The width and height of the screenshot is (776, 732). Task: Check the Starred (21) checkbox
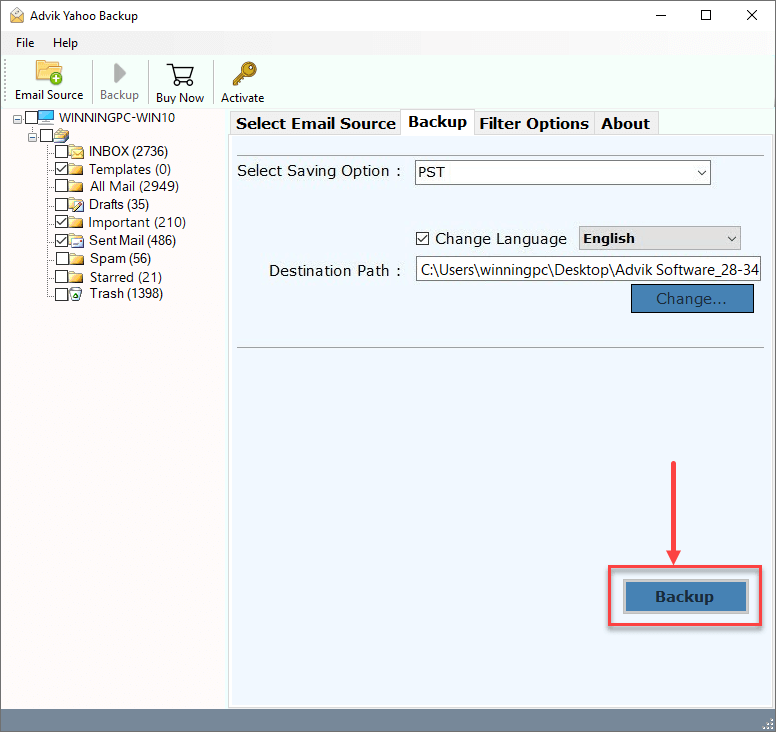62,276
